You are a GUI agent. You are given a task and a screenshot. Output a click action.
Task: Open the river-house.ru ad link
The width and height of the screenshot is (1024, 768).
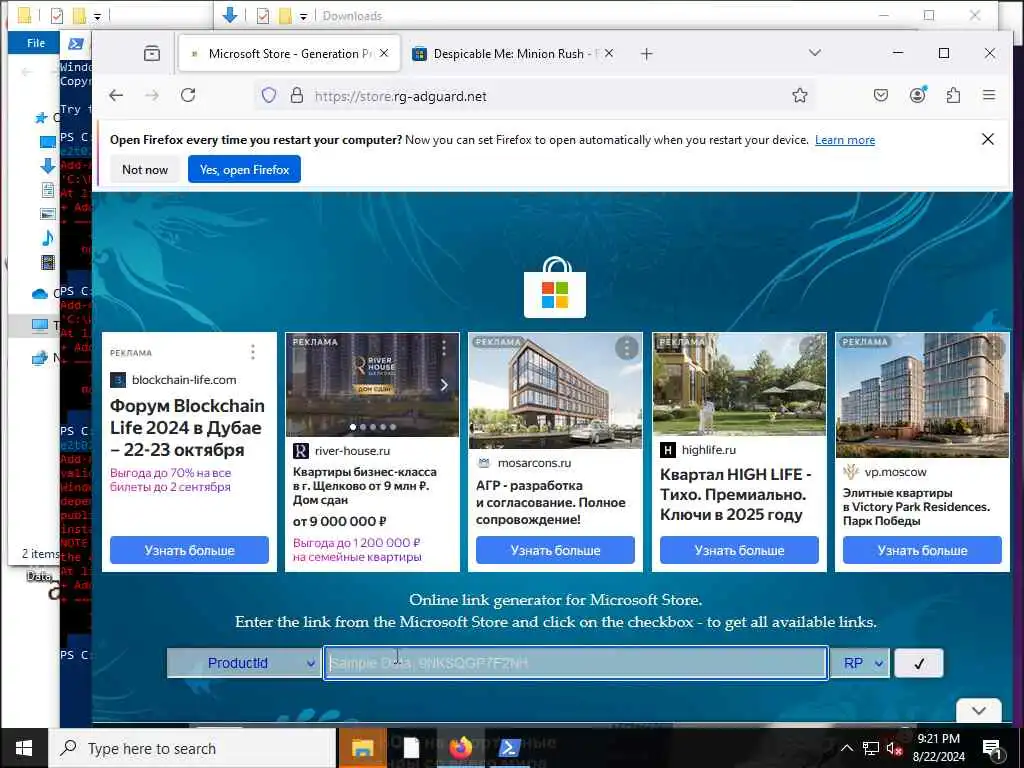352,451
